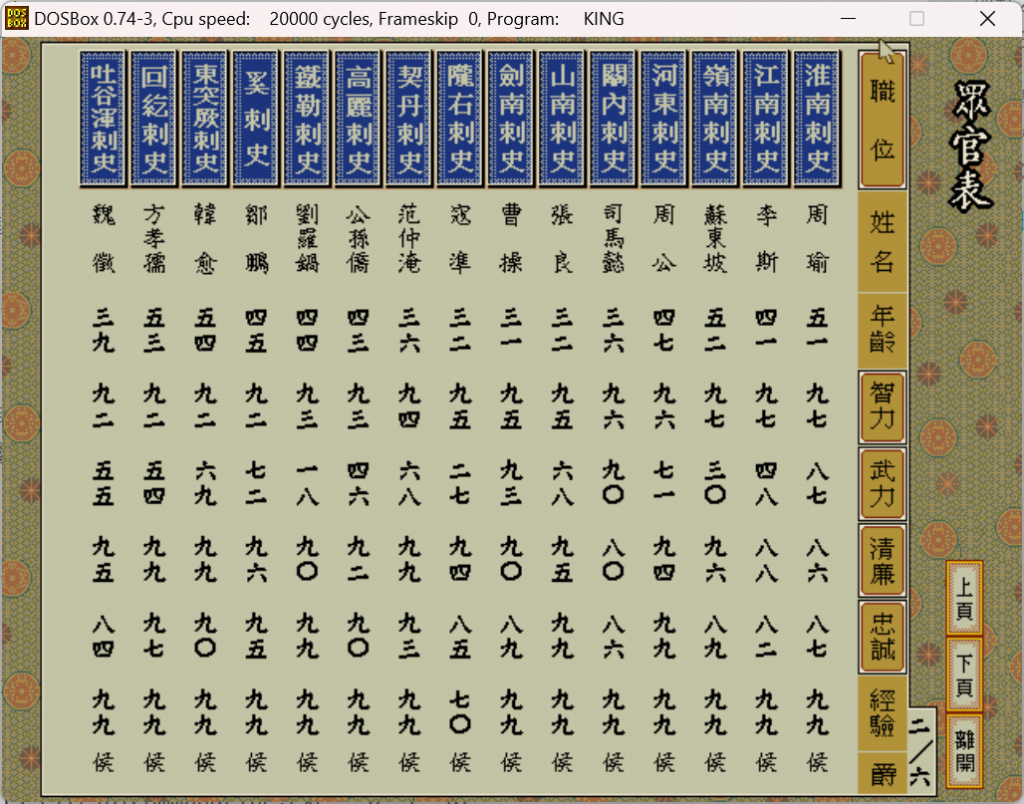The image size is (1024, 804).
Task: Click official name 魏徵
Action: [x=104, y=238]
